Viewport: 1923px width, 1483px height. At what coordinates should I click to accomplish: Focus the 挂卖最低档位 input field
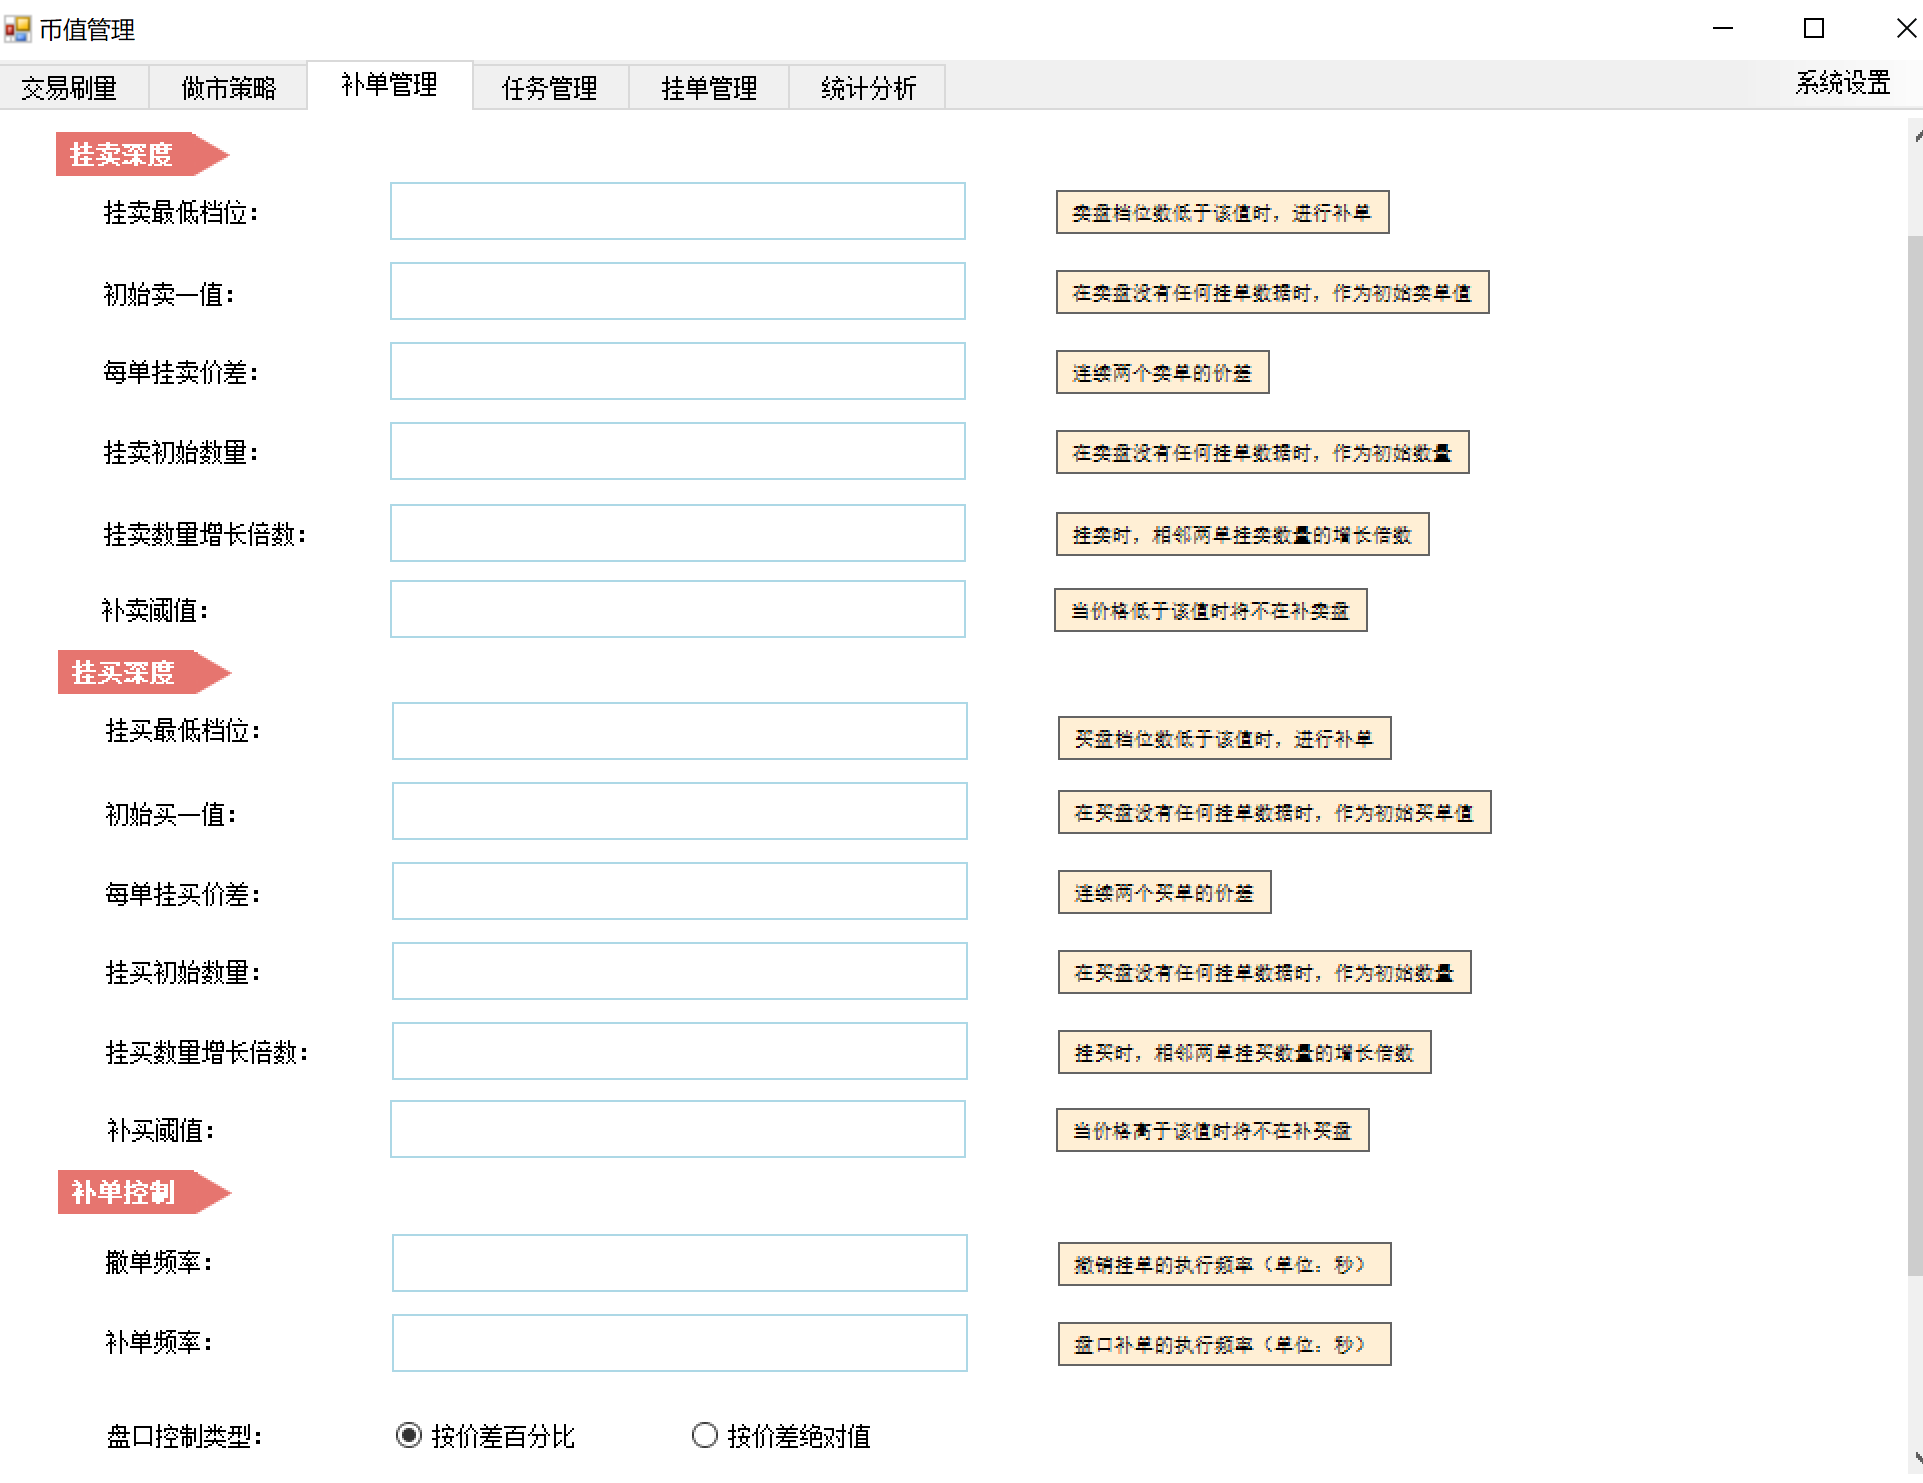(x=678, y=211)
